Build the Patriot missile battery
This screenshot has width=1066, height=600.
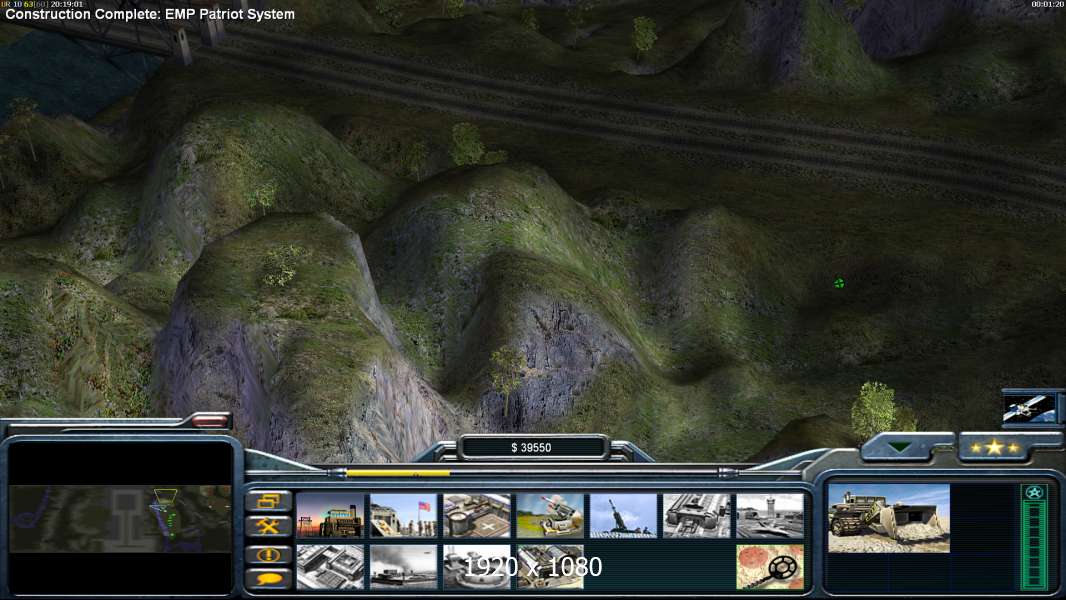(x=550, y=516)
